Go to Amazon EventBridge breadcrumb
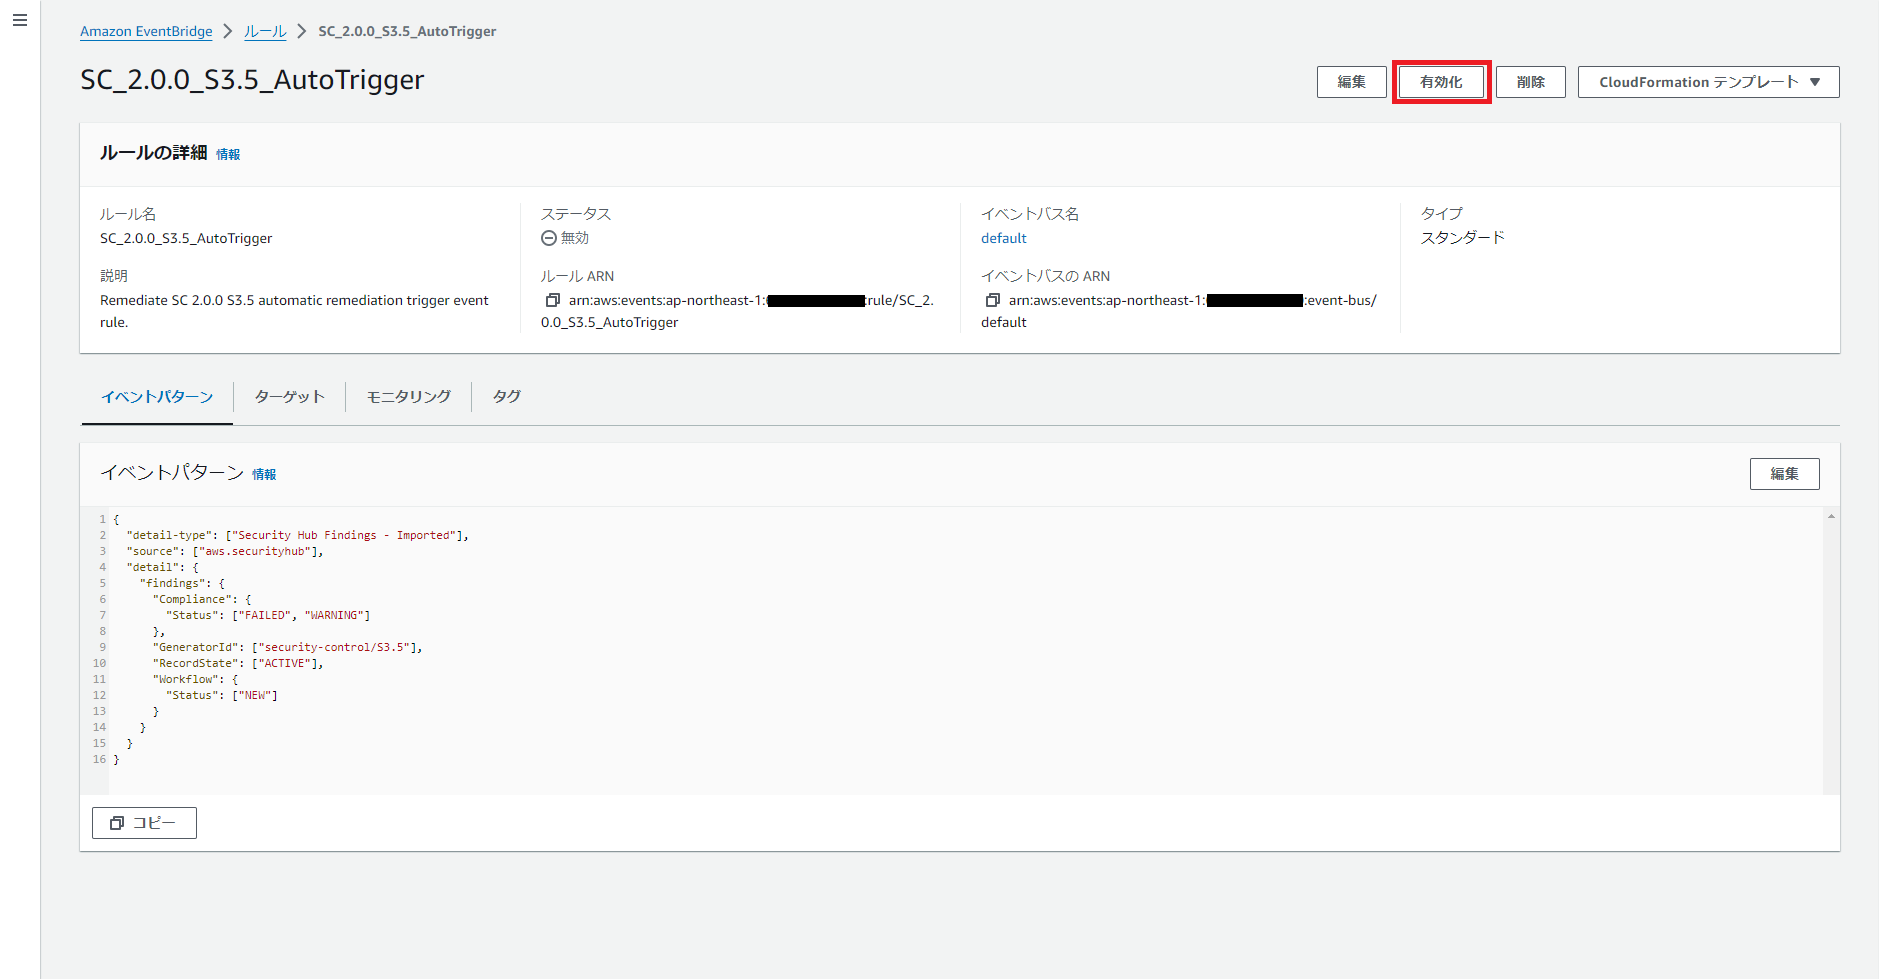 pyautogui.click(x=146, y=31)
